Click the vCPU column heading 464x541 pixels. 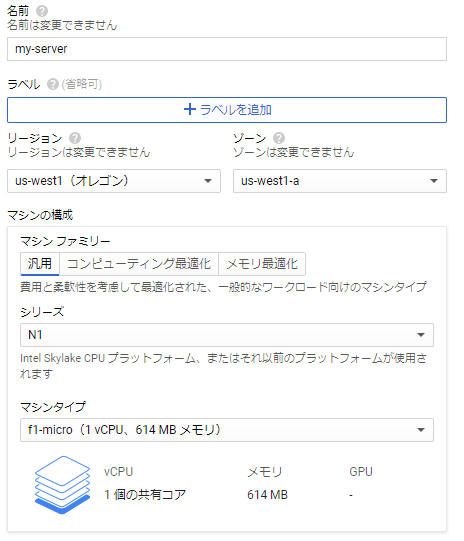pyautogui.click(x=118, y=472)
